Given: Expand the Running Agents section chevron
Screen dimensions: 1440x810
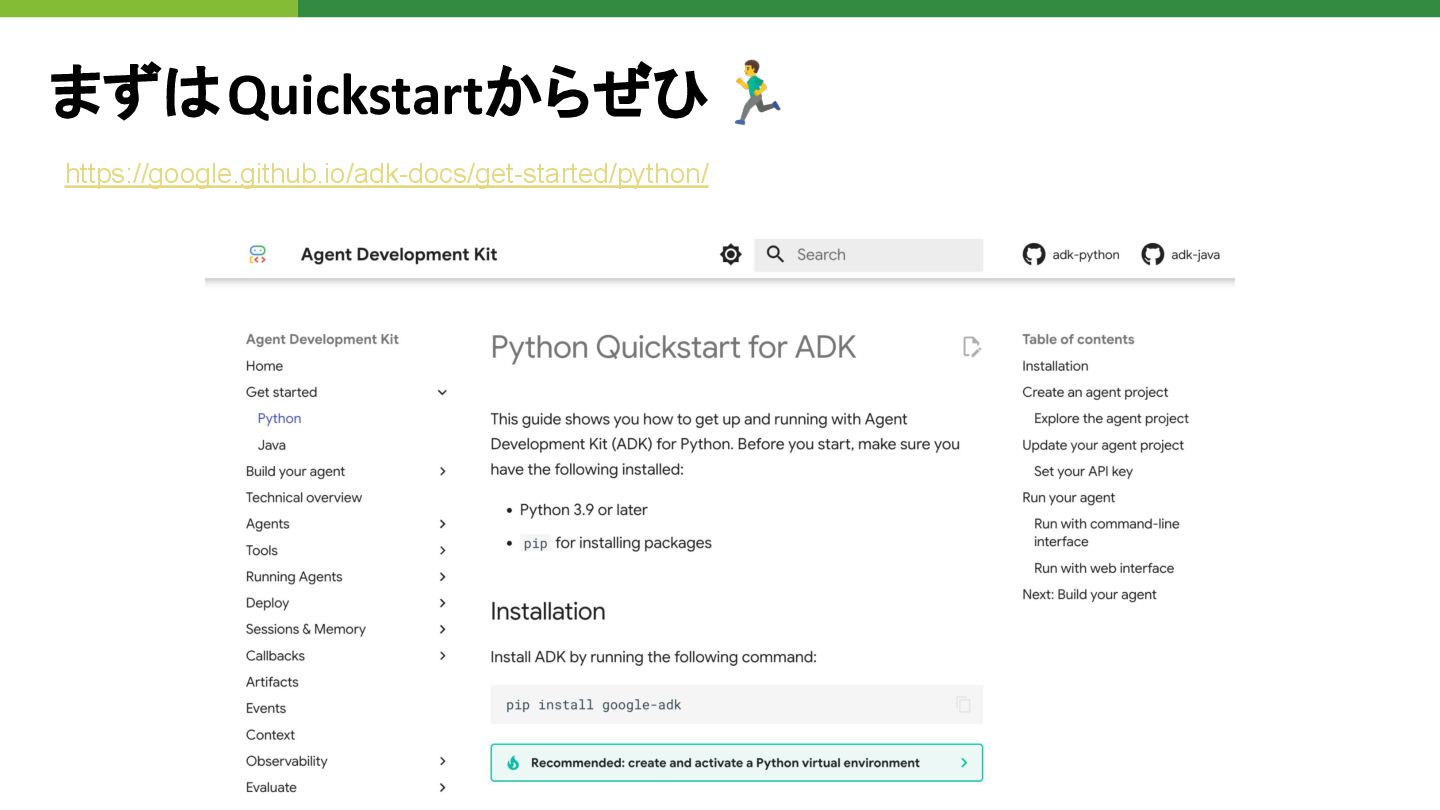Looking at the screenshot, I should [442, 576].
